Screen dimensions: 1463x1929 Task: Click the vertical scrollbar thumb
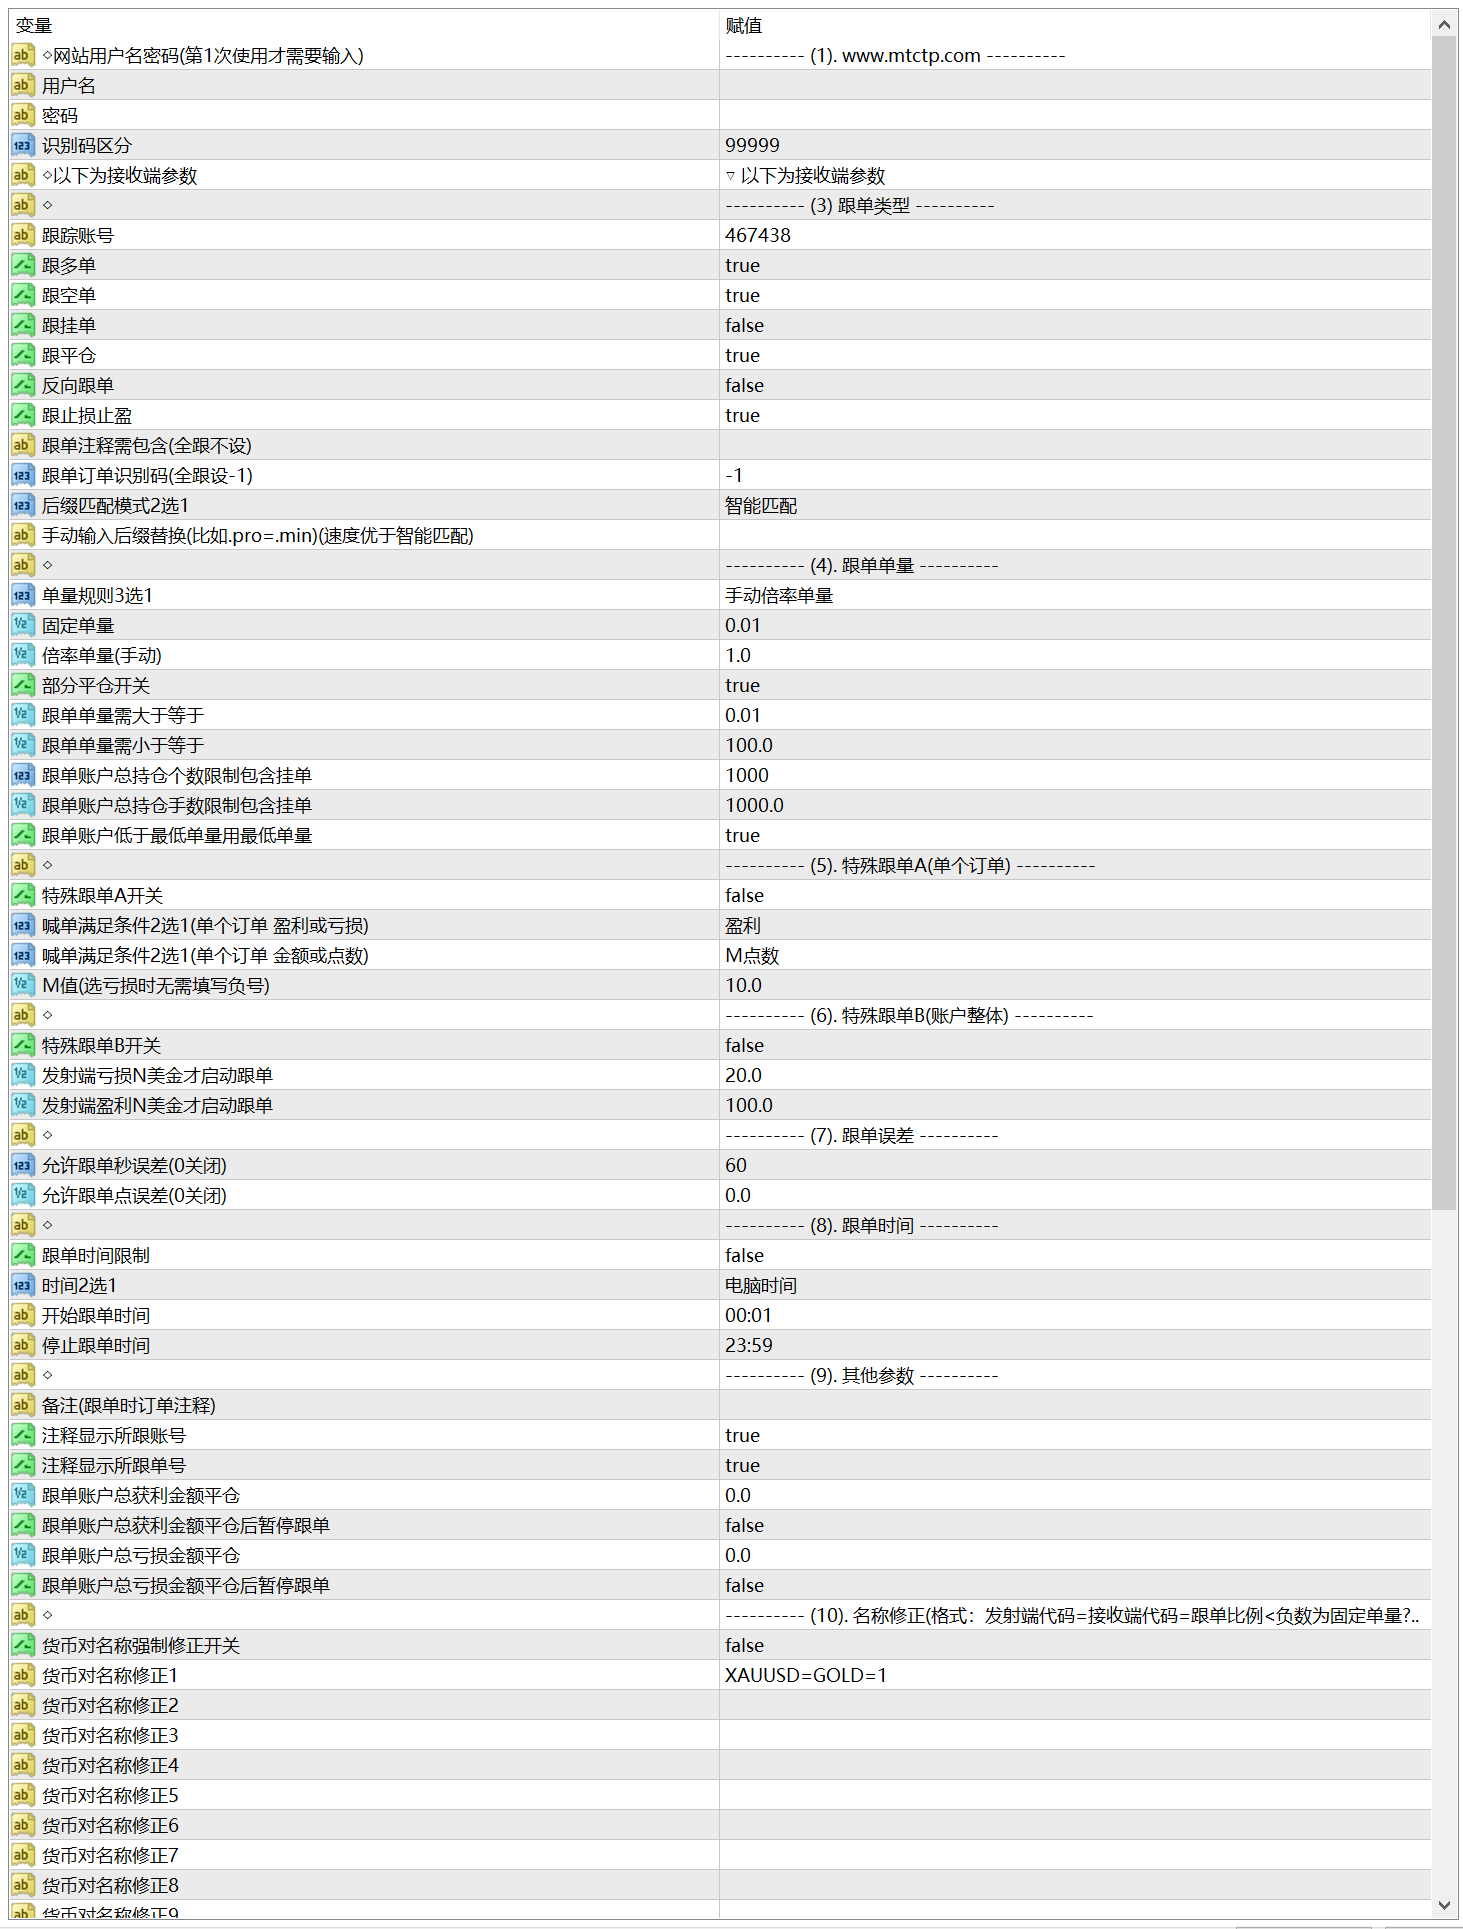point(1444,623)
